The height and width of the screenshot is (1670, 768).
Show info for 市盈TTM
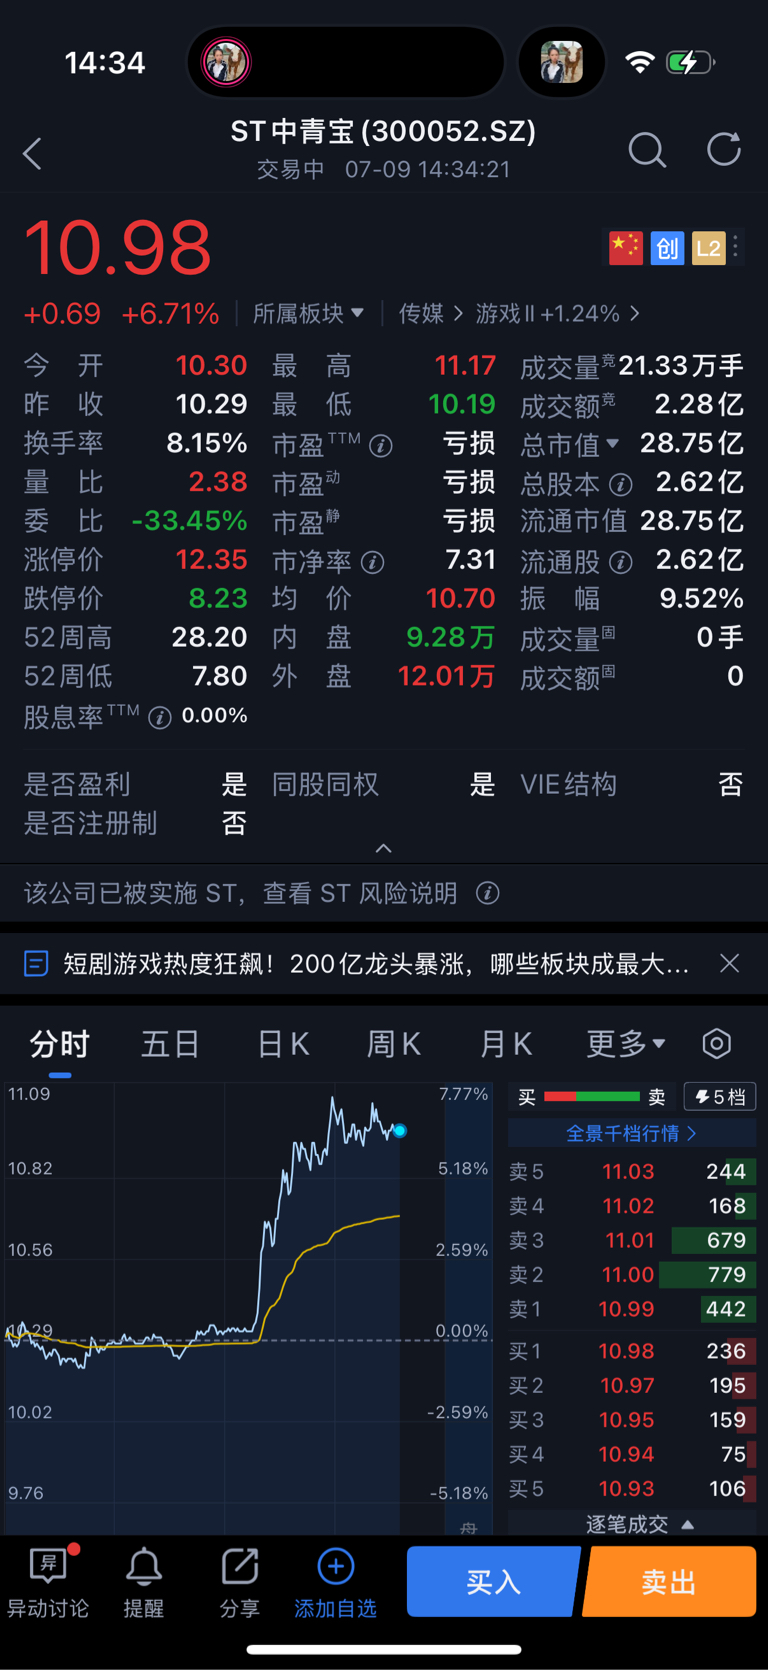pyautogui.click(x=381, y=445)
